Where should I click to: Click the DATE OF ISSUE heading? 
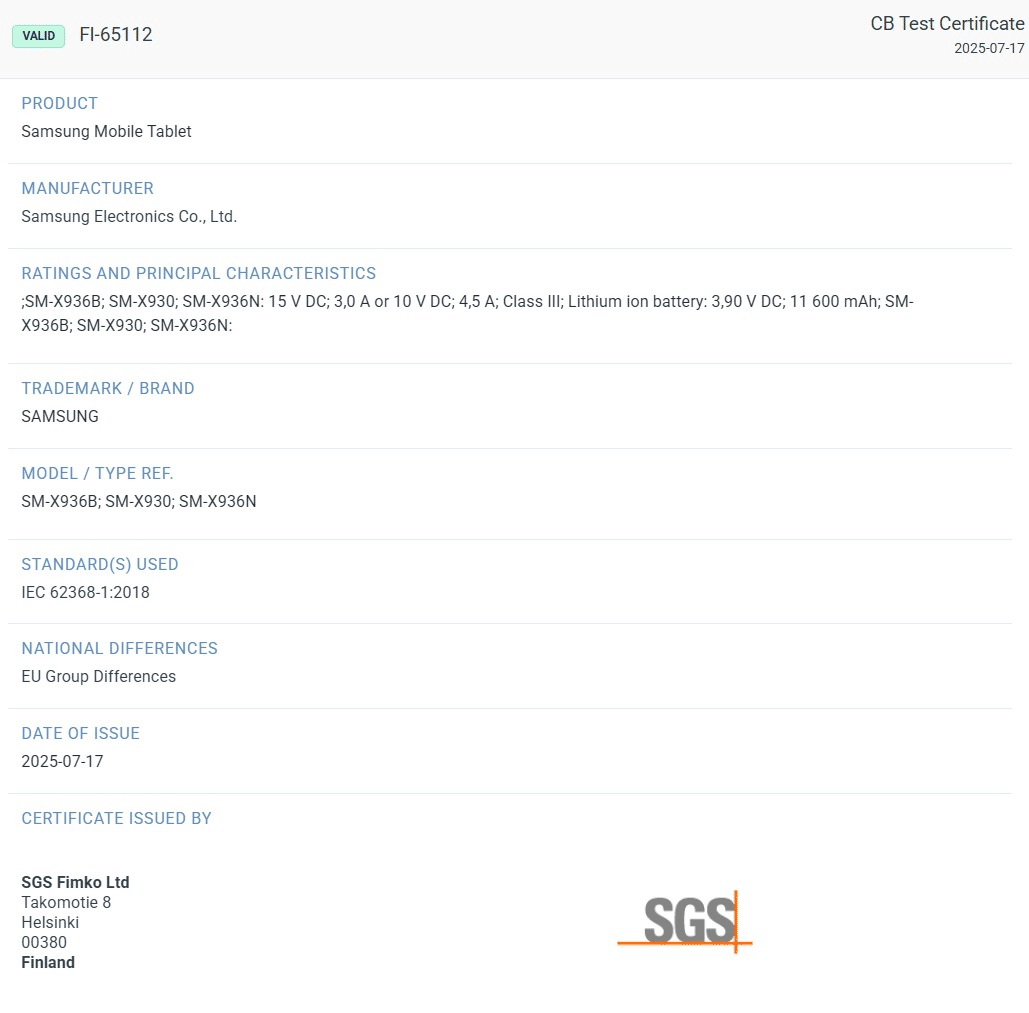tap(80, 733)
